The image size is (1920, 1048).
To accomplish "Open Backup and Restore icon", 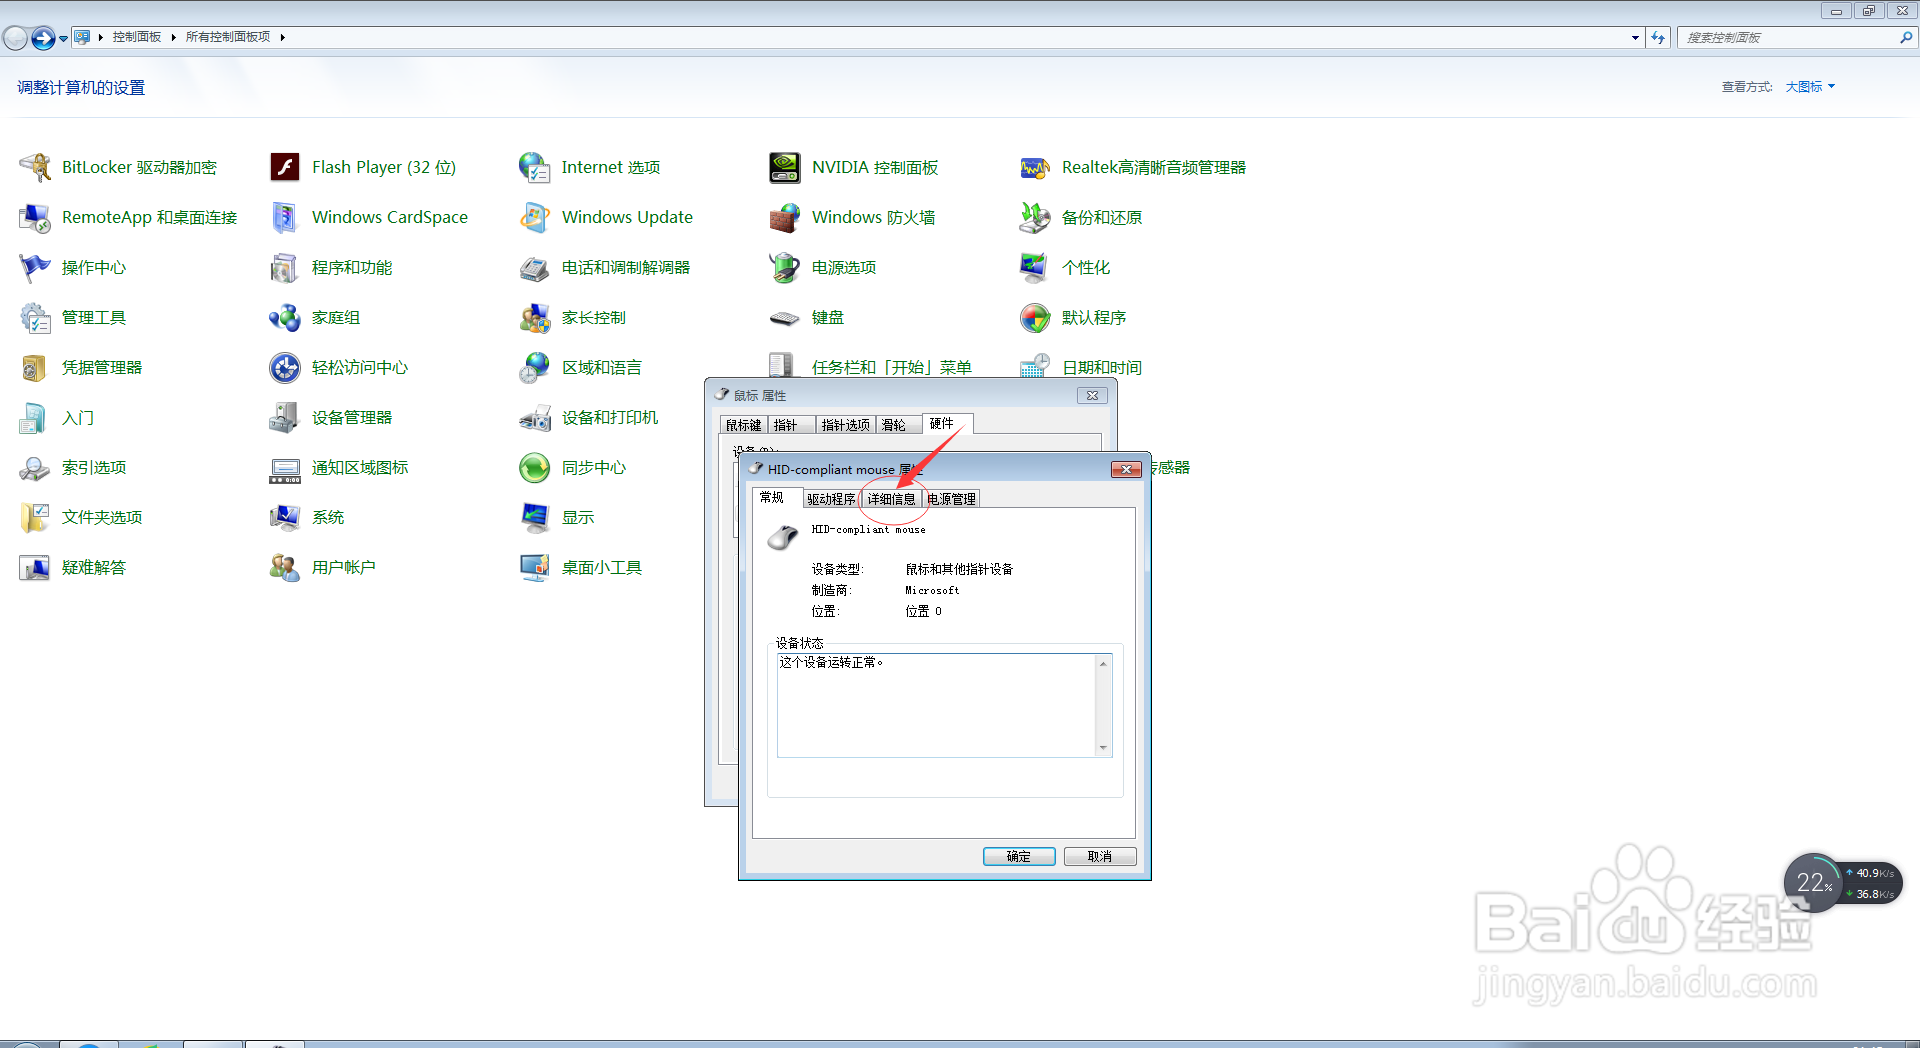I will click(1035, 217).
